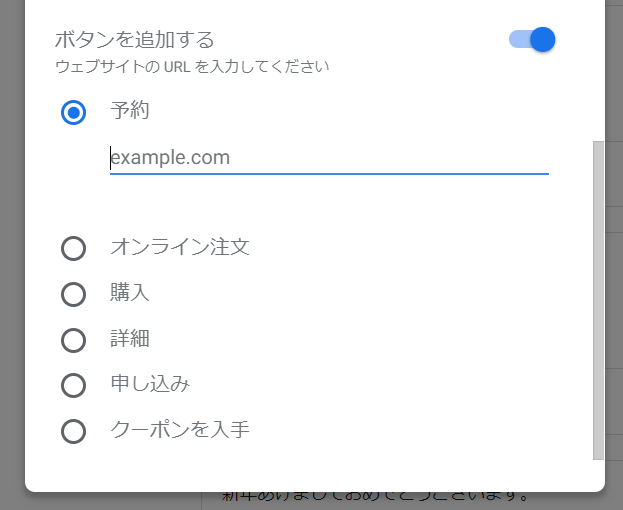Click the dialog's vertical scrollbar thumb
This screenshot has width=623, height=510.
(x=598, y=300)
